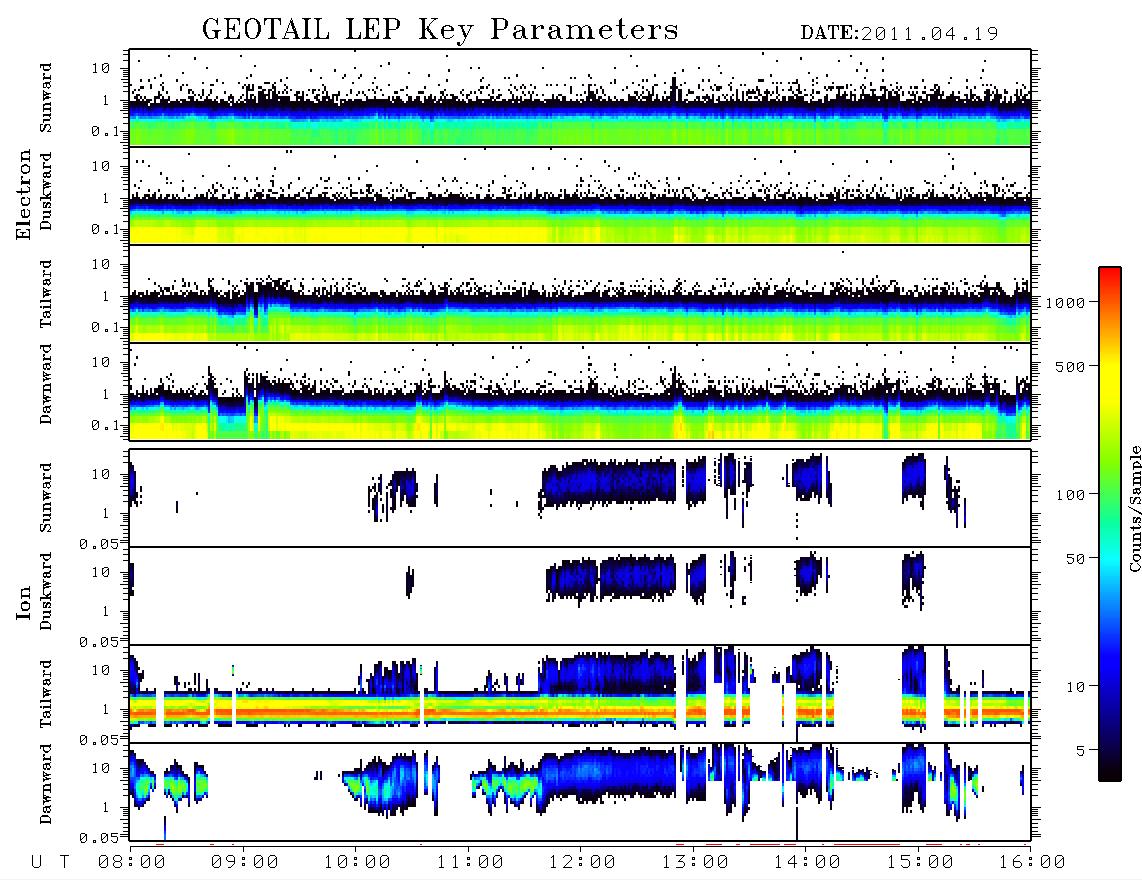
Task: Click the Electron Duskward spectrogram panel
Action: click(x=580, y=195)
